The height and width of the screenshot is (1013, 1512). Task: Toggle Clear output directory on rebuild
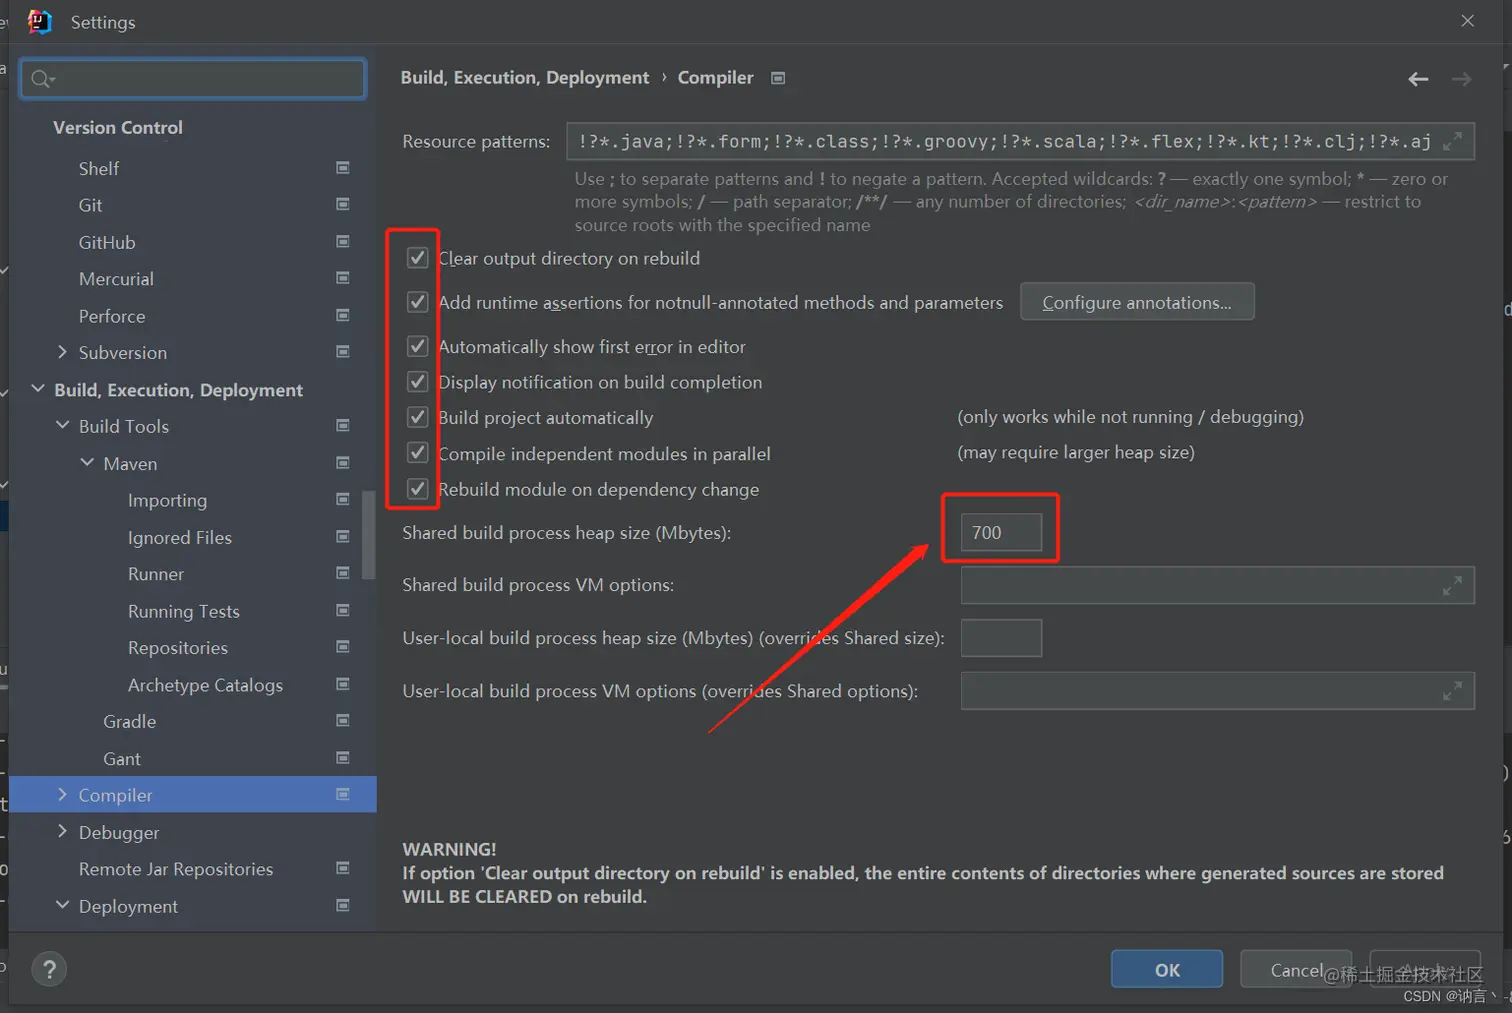[418, 258]
